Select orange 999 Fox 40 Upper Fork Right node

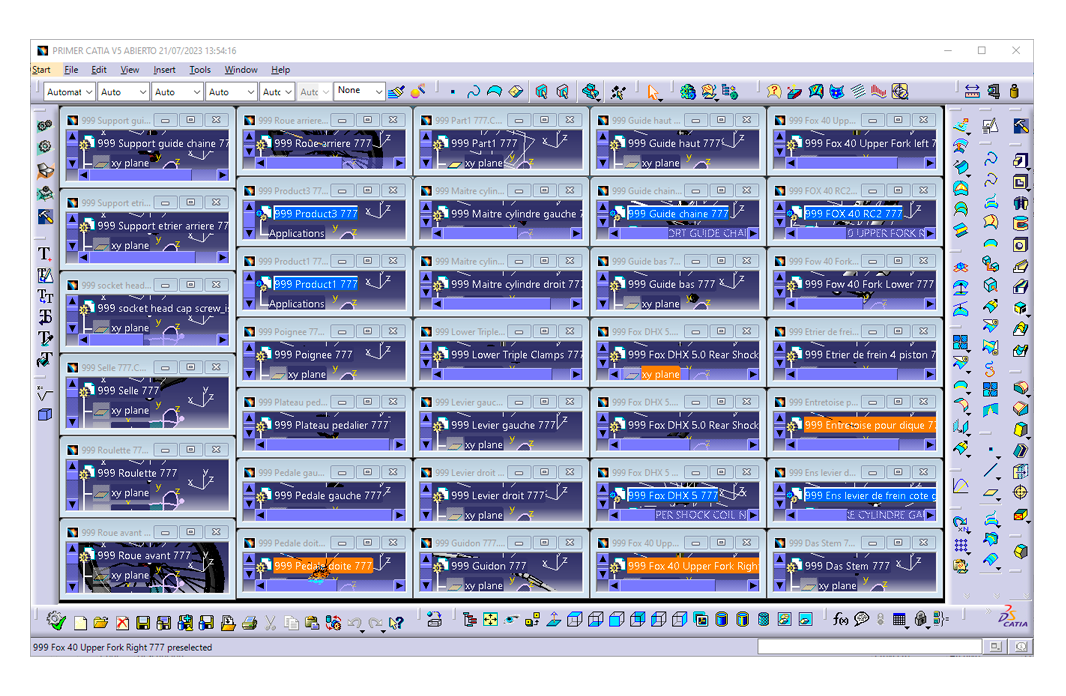pyautogui.click(x=693, y=566)
